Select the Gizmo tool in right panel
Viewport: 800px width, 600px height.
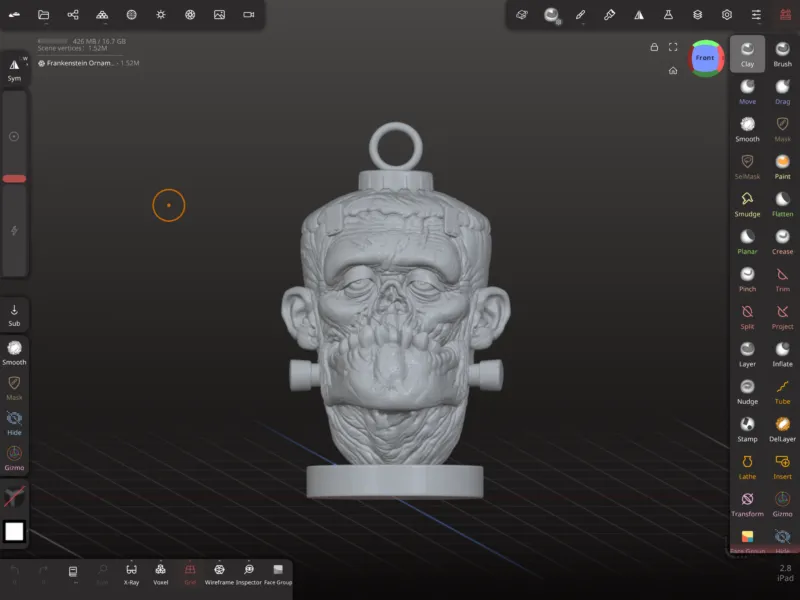(x=782, y=504)
